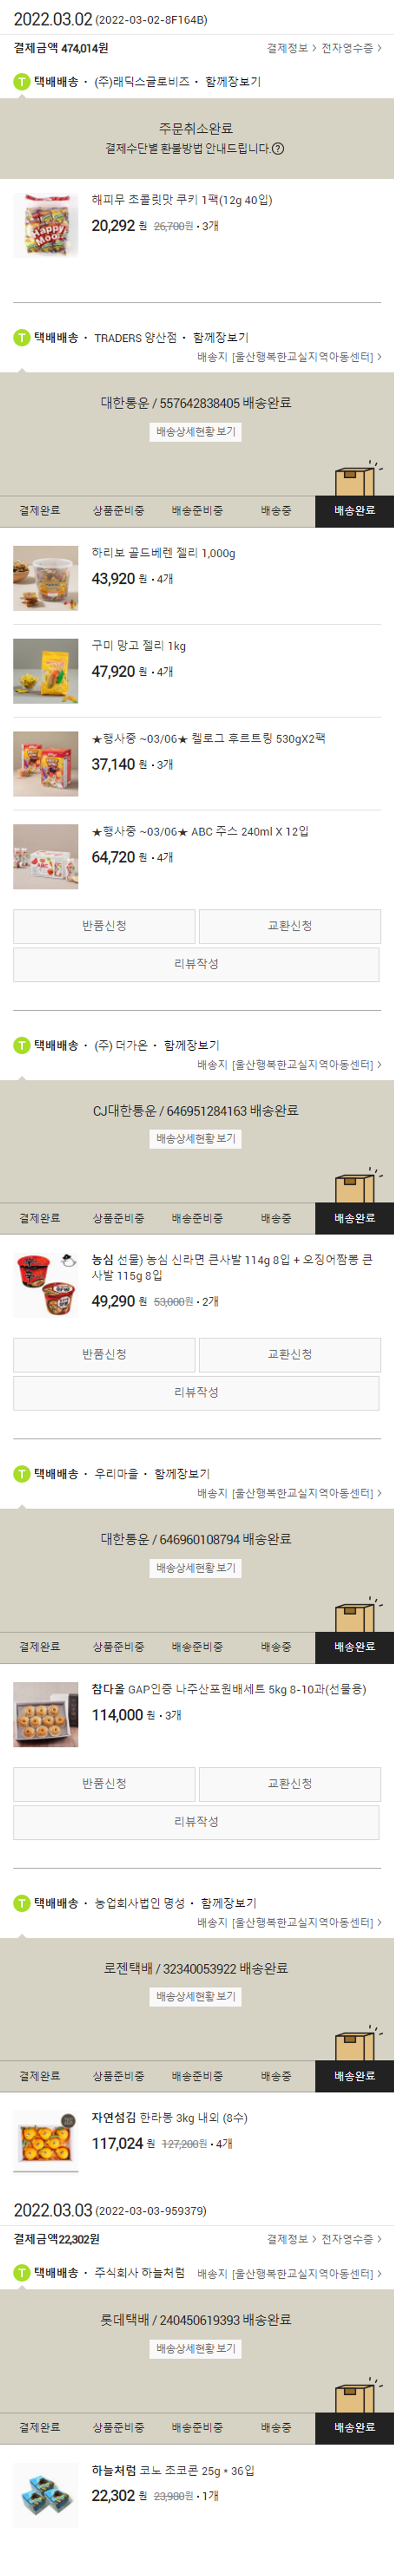Click the green T badge beside TRADERS 양산점

[x=21, y=337]
